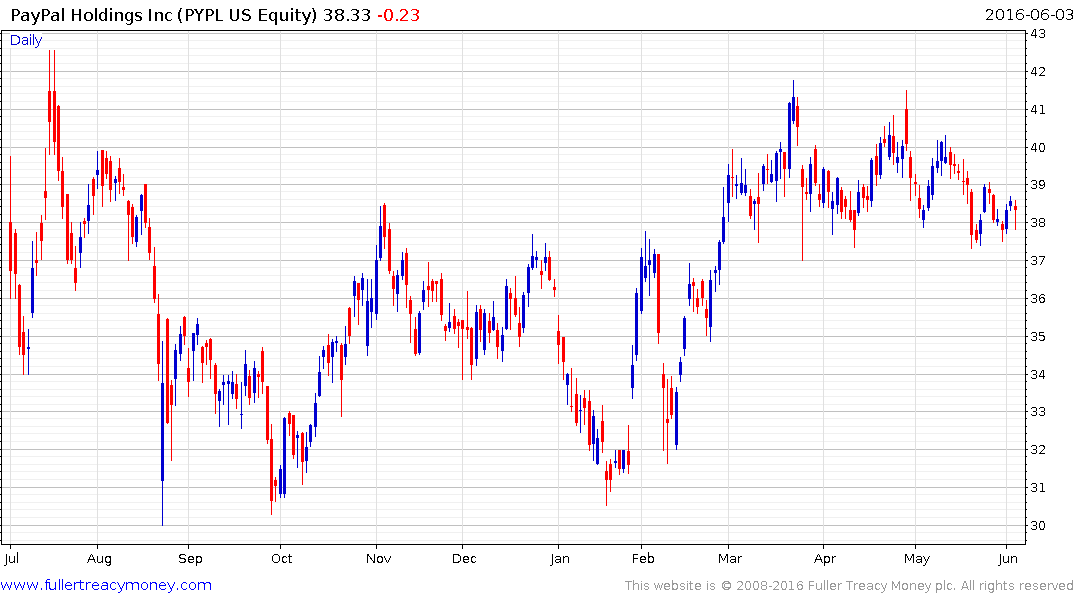The image size is (1075, 600).
Task: Open the www.fullertreacymoney.com link
Action: (x=106, y=585)
